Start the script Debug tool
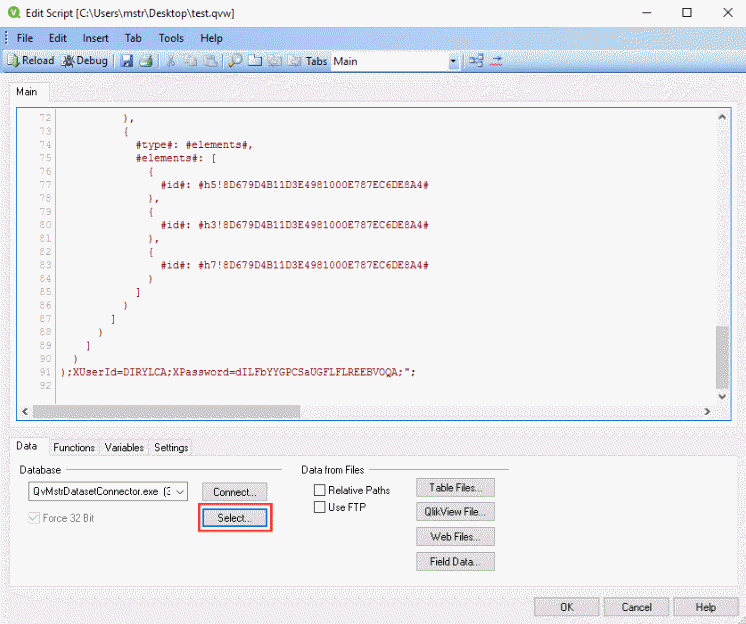 (85, 61)
